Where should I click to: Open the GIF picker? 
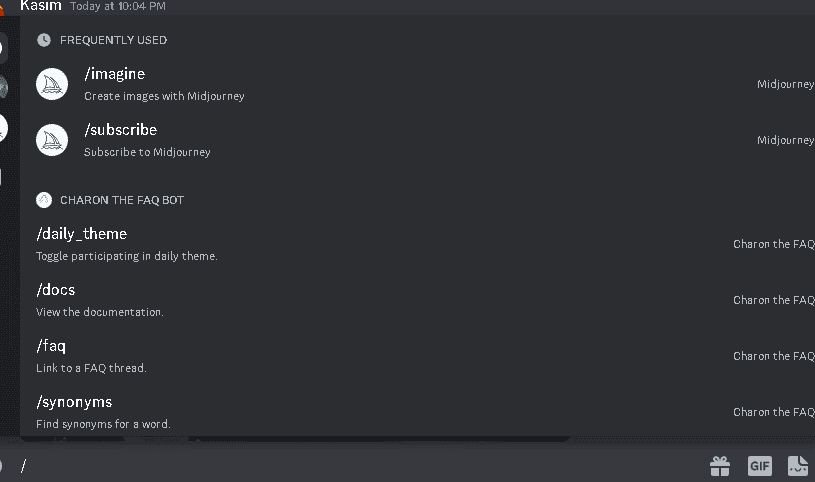coord(759,466)
